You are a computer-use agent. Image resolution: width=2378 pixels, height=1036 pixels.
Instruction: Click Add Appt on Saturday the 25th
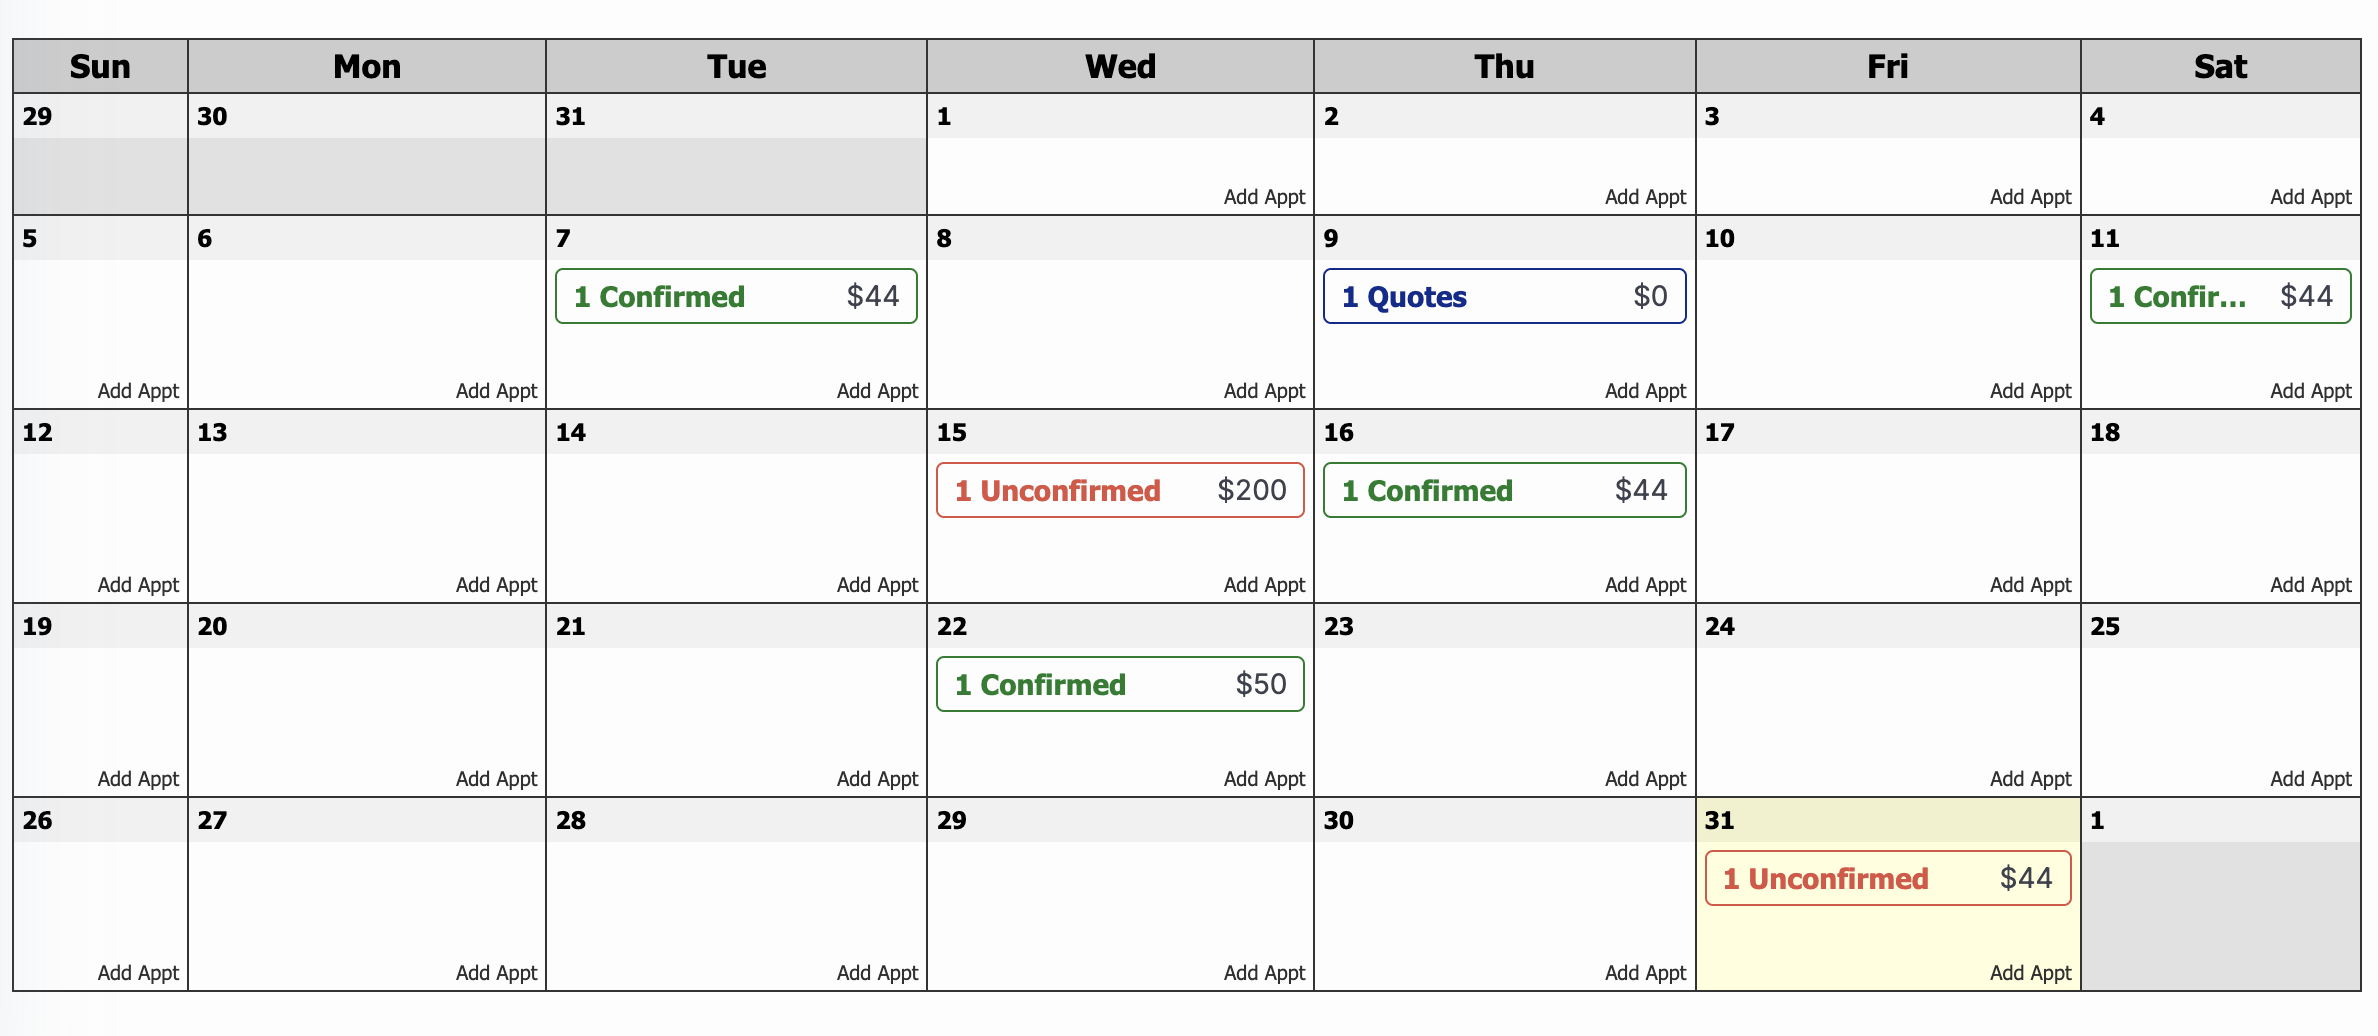(2310, 779)
